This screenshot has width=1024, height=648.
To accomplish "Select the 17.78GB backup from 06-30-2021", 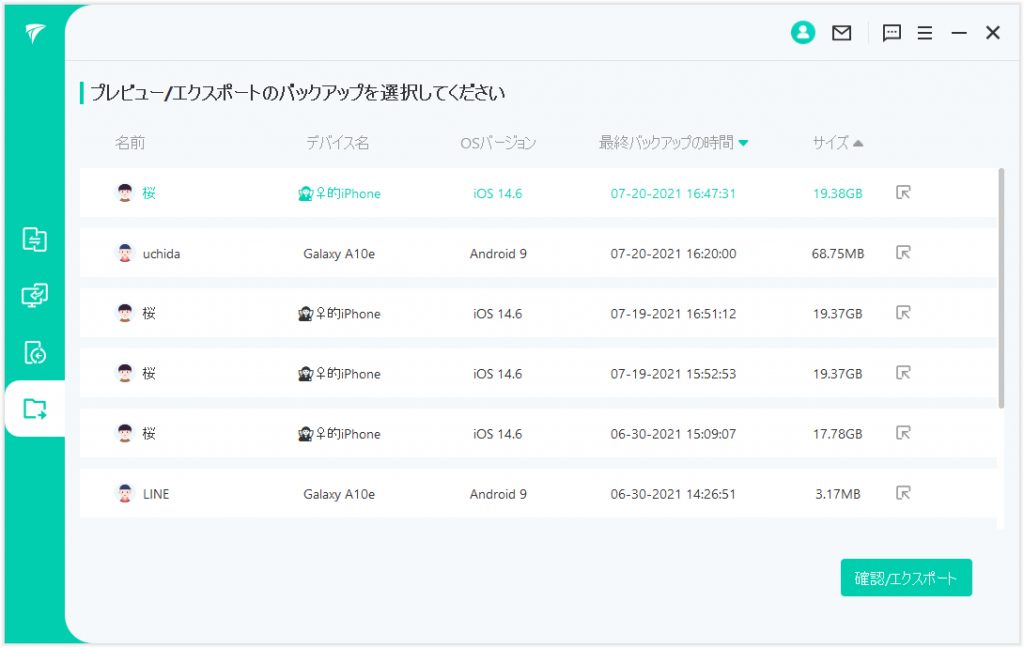I will (x=500, y=433).
